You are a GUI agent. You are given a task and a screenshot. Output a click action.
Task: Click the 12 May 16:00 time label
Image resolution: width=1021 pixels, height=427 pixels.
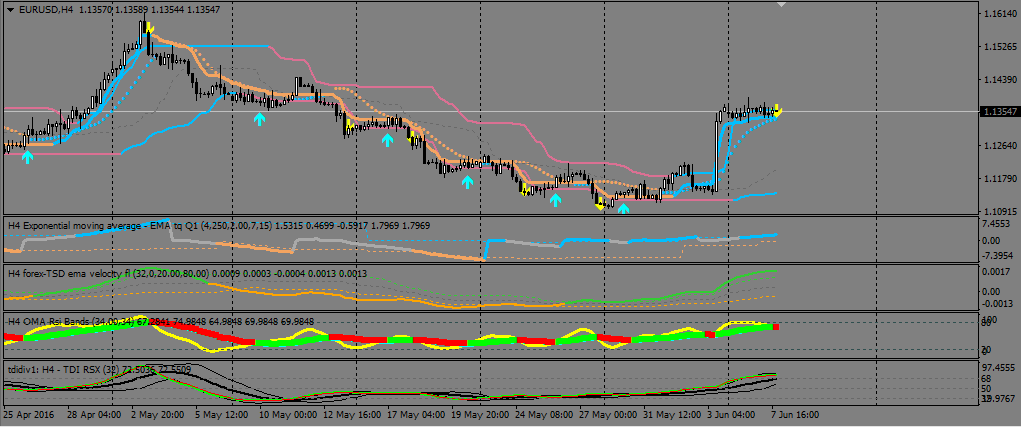pyautogui.click(x=354, y=415)
